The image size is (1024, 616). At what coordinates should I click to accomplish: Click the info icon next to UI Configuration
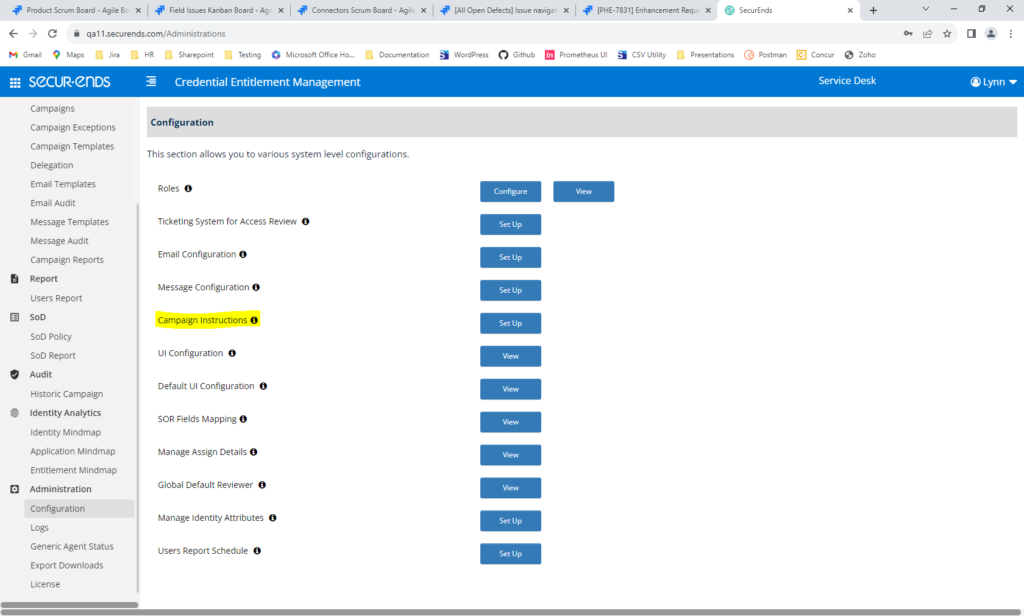coord(232,353)
